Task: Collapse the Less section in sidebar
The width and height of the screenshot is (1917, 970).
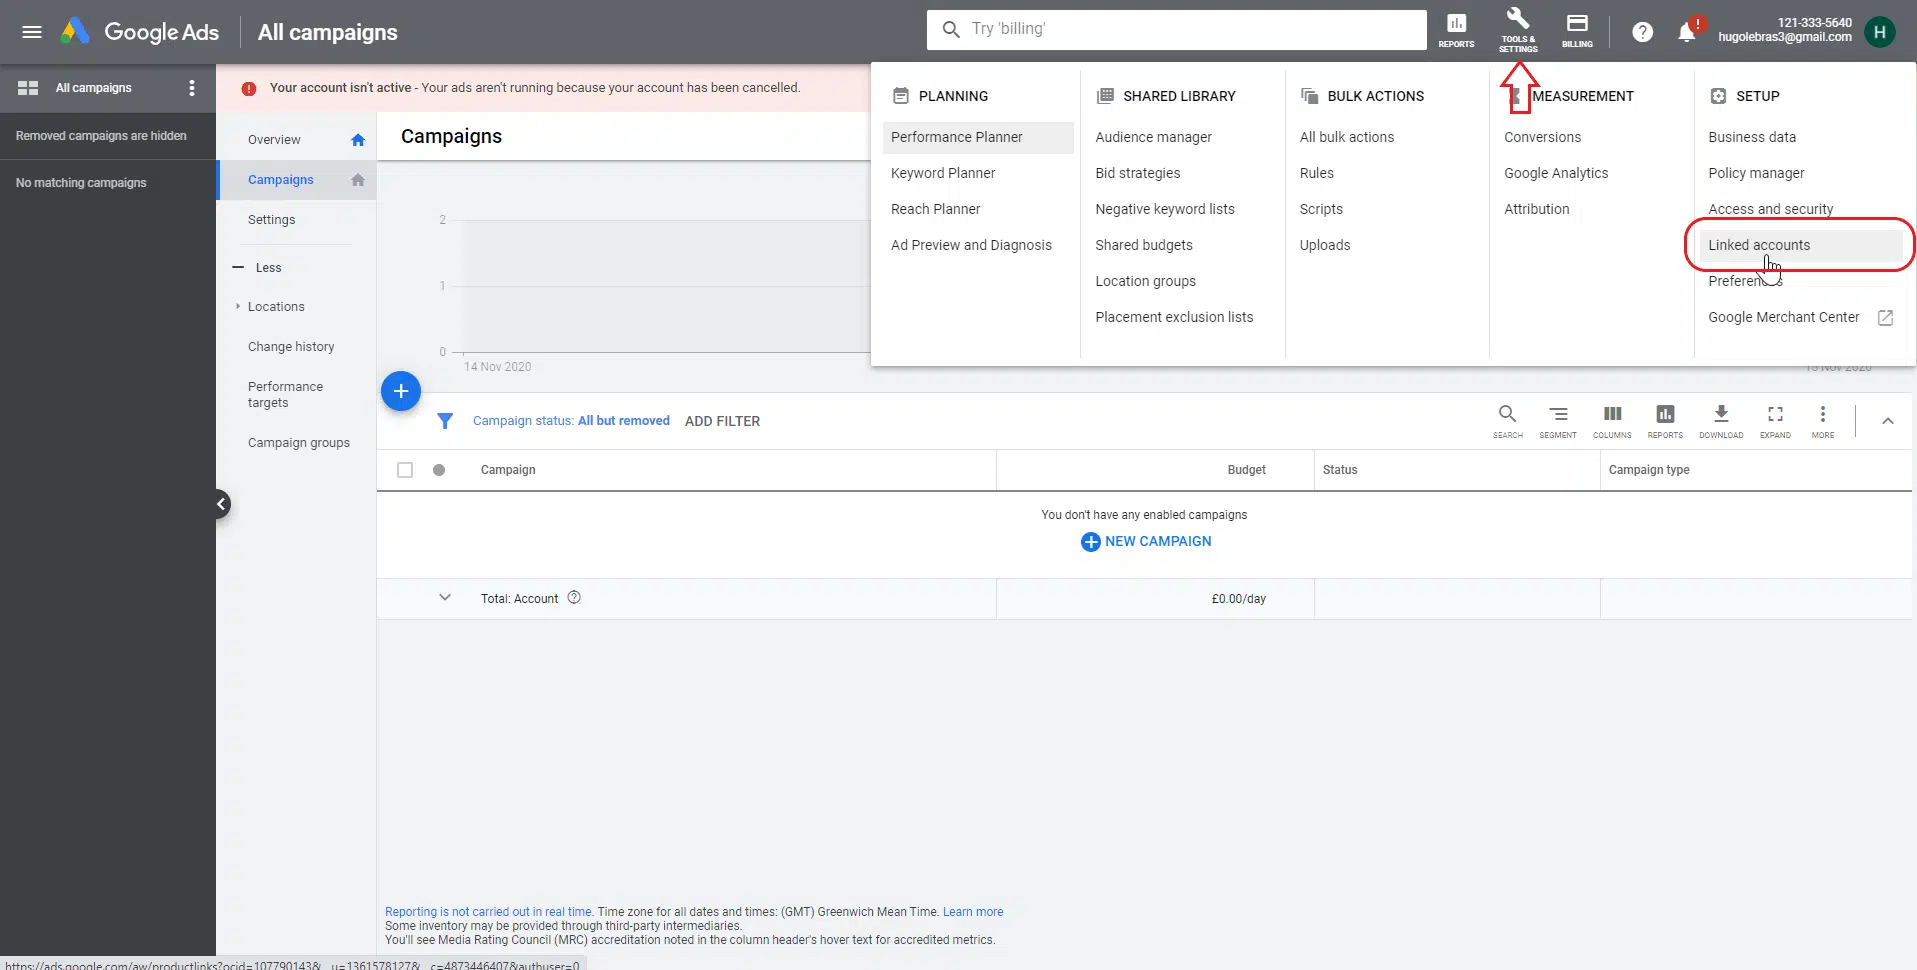Action: click(x=258, y=268)
